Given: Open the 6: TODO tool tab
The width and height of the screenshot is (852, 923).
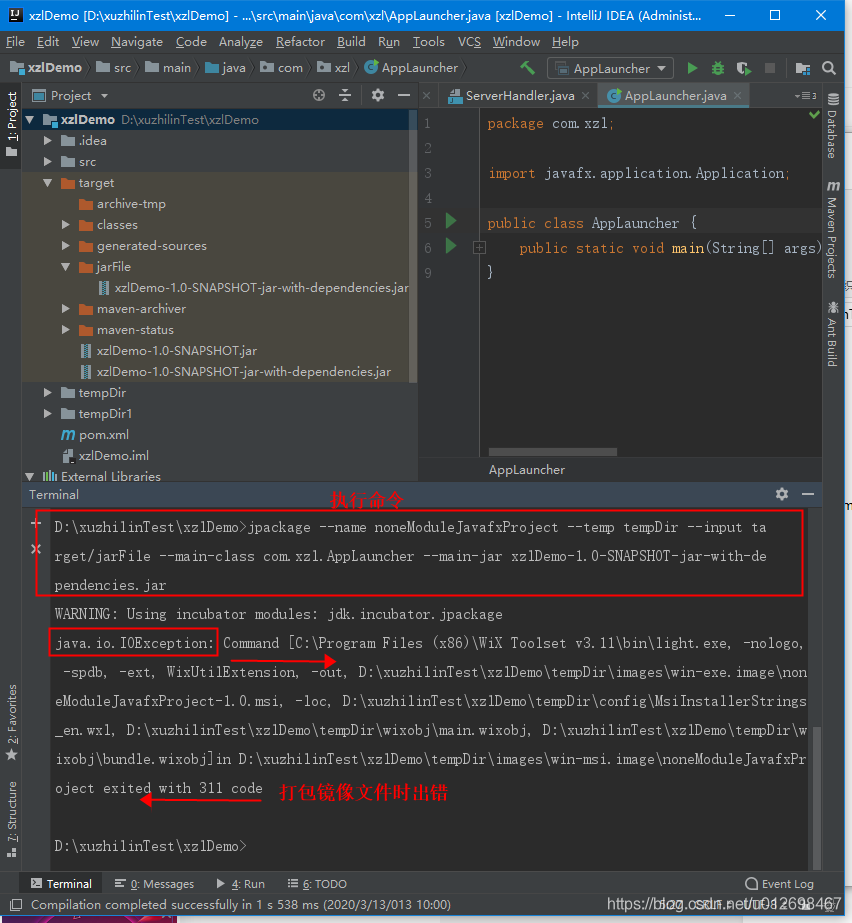Looking at the screenshot, I should pos(317,884).
